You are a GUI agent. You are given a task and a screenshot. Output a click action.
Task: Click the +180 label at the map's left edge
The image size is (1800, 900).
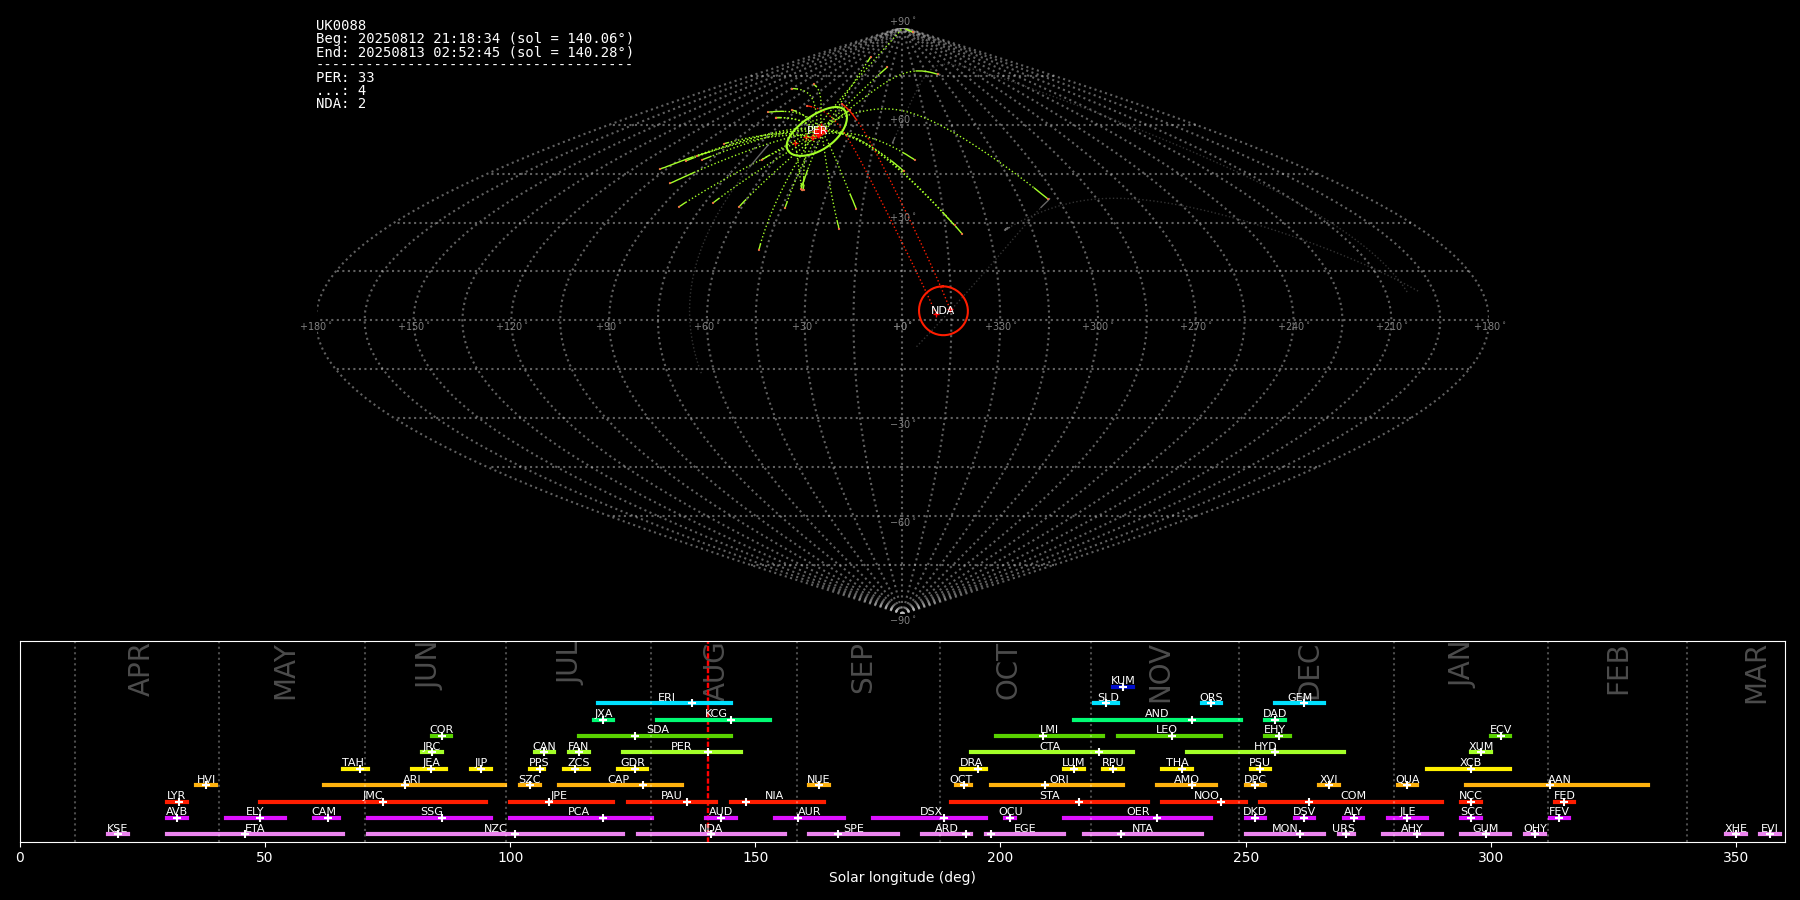click(x=313, y=327)
